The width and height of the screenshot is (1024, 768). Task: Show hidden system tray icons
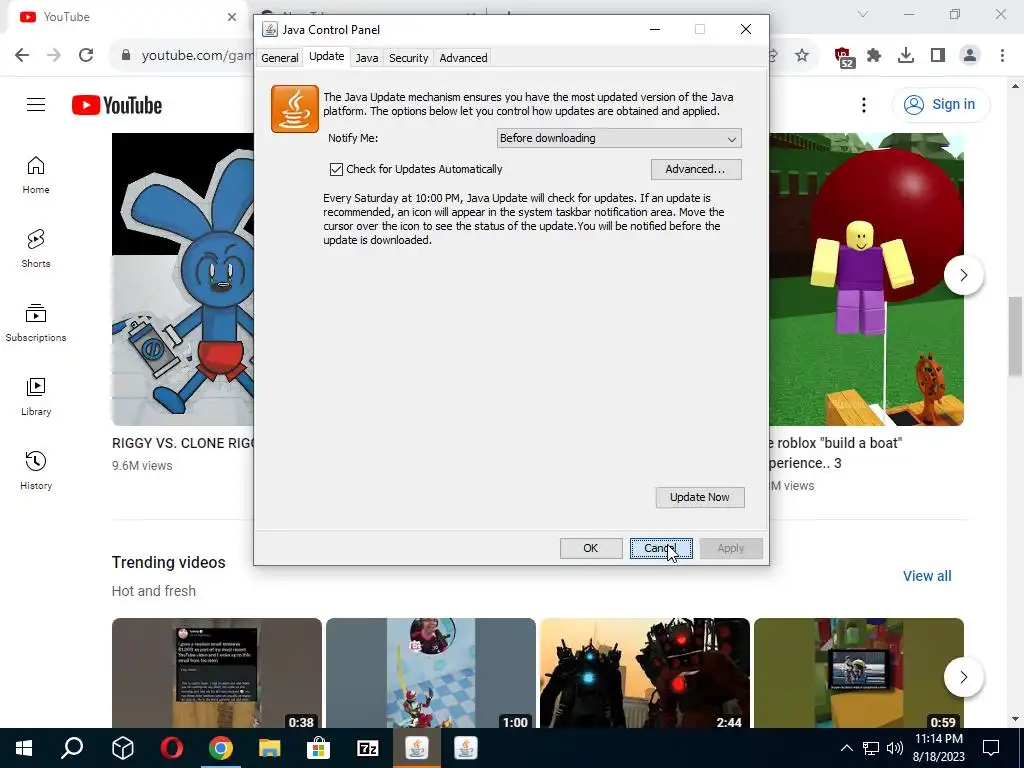(x=846, y=748)
